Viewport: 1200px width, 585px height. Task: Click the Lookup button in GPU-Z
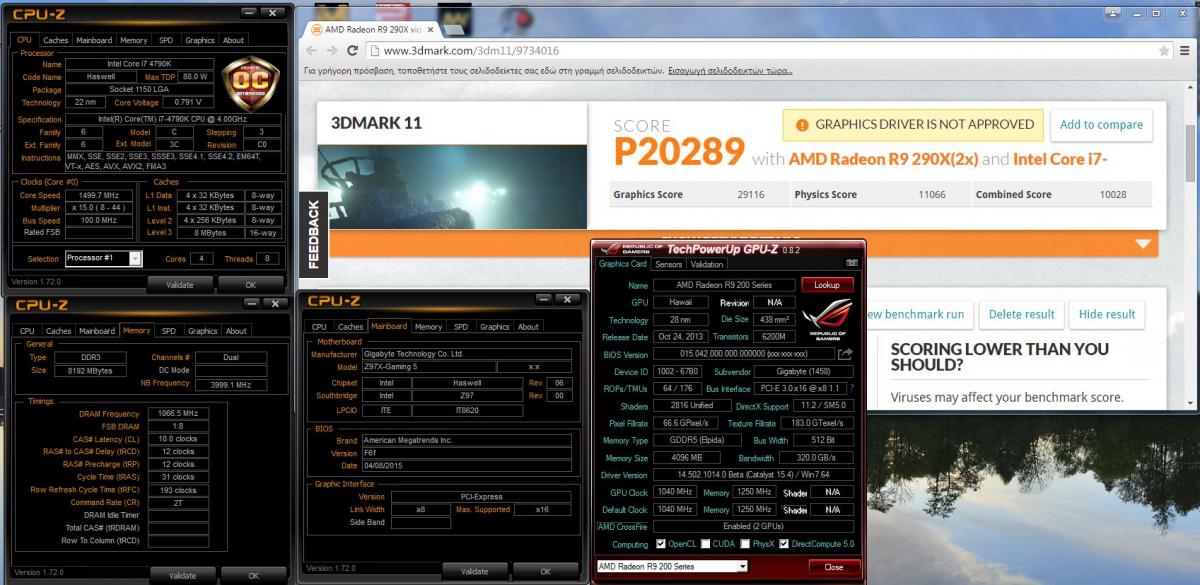(x=827, y=285)
